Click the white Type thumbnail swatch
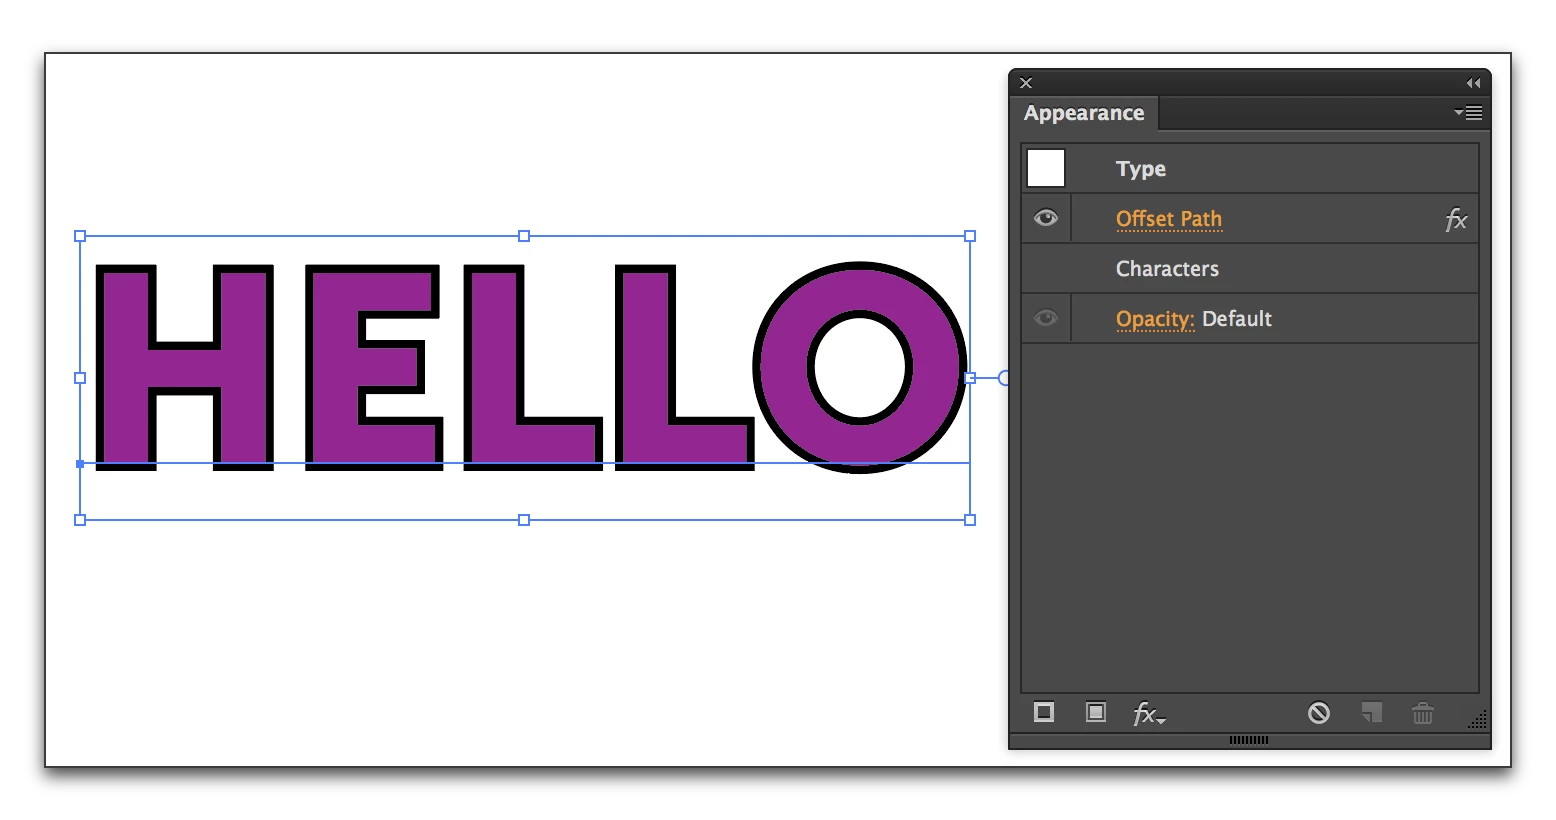Screen dimensions: 1556x820 [x=1046, y=168]
